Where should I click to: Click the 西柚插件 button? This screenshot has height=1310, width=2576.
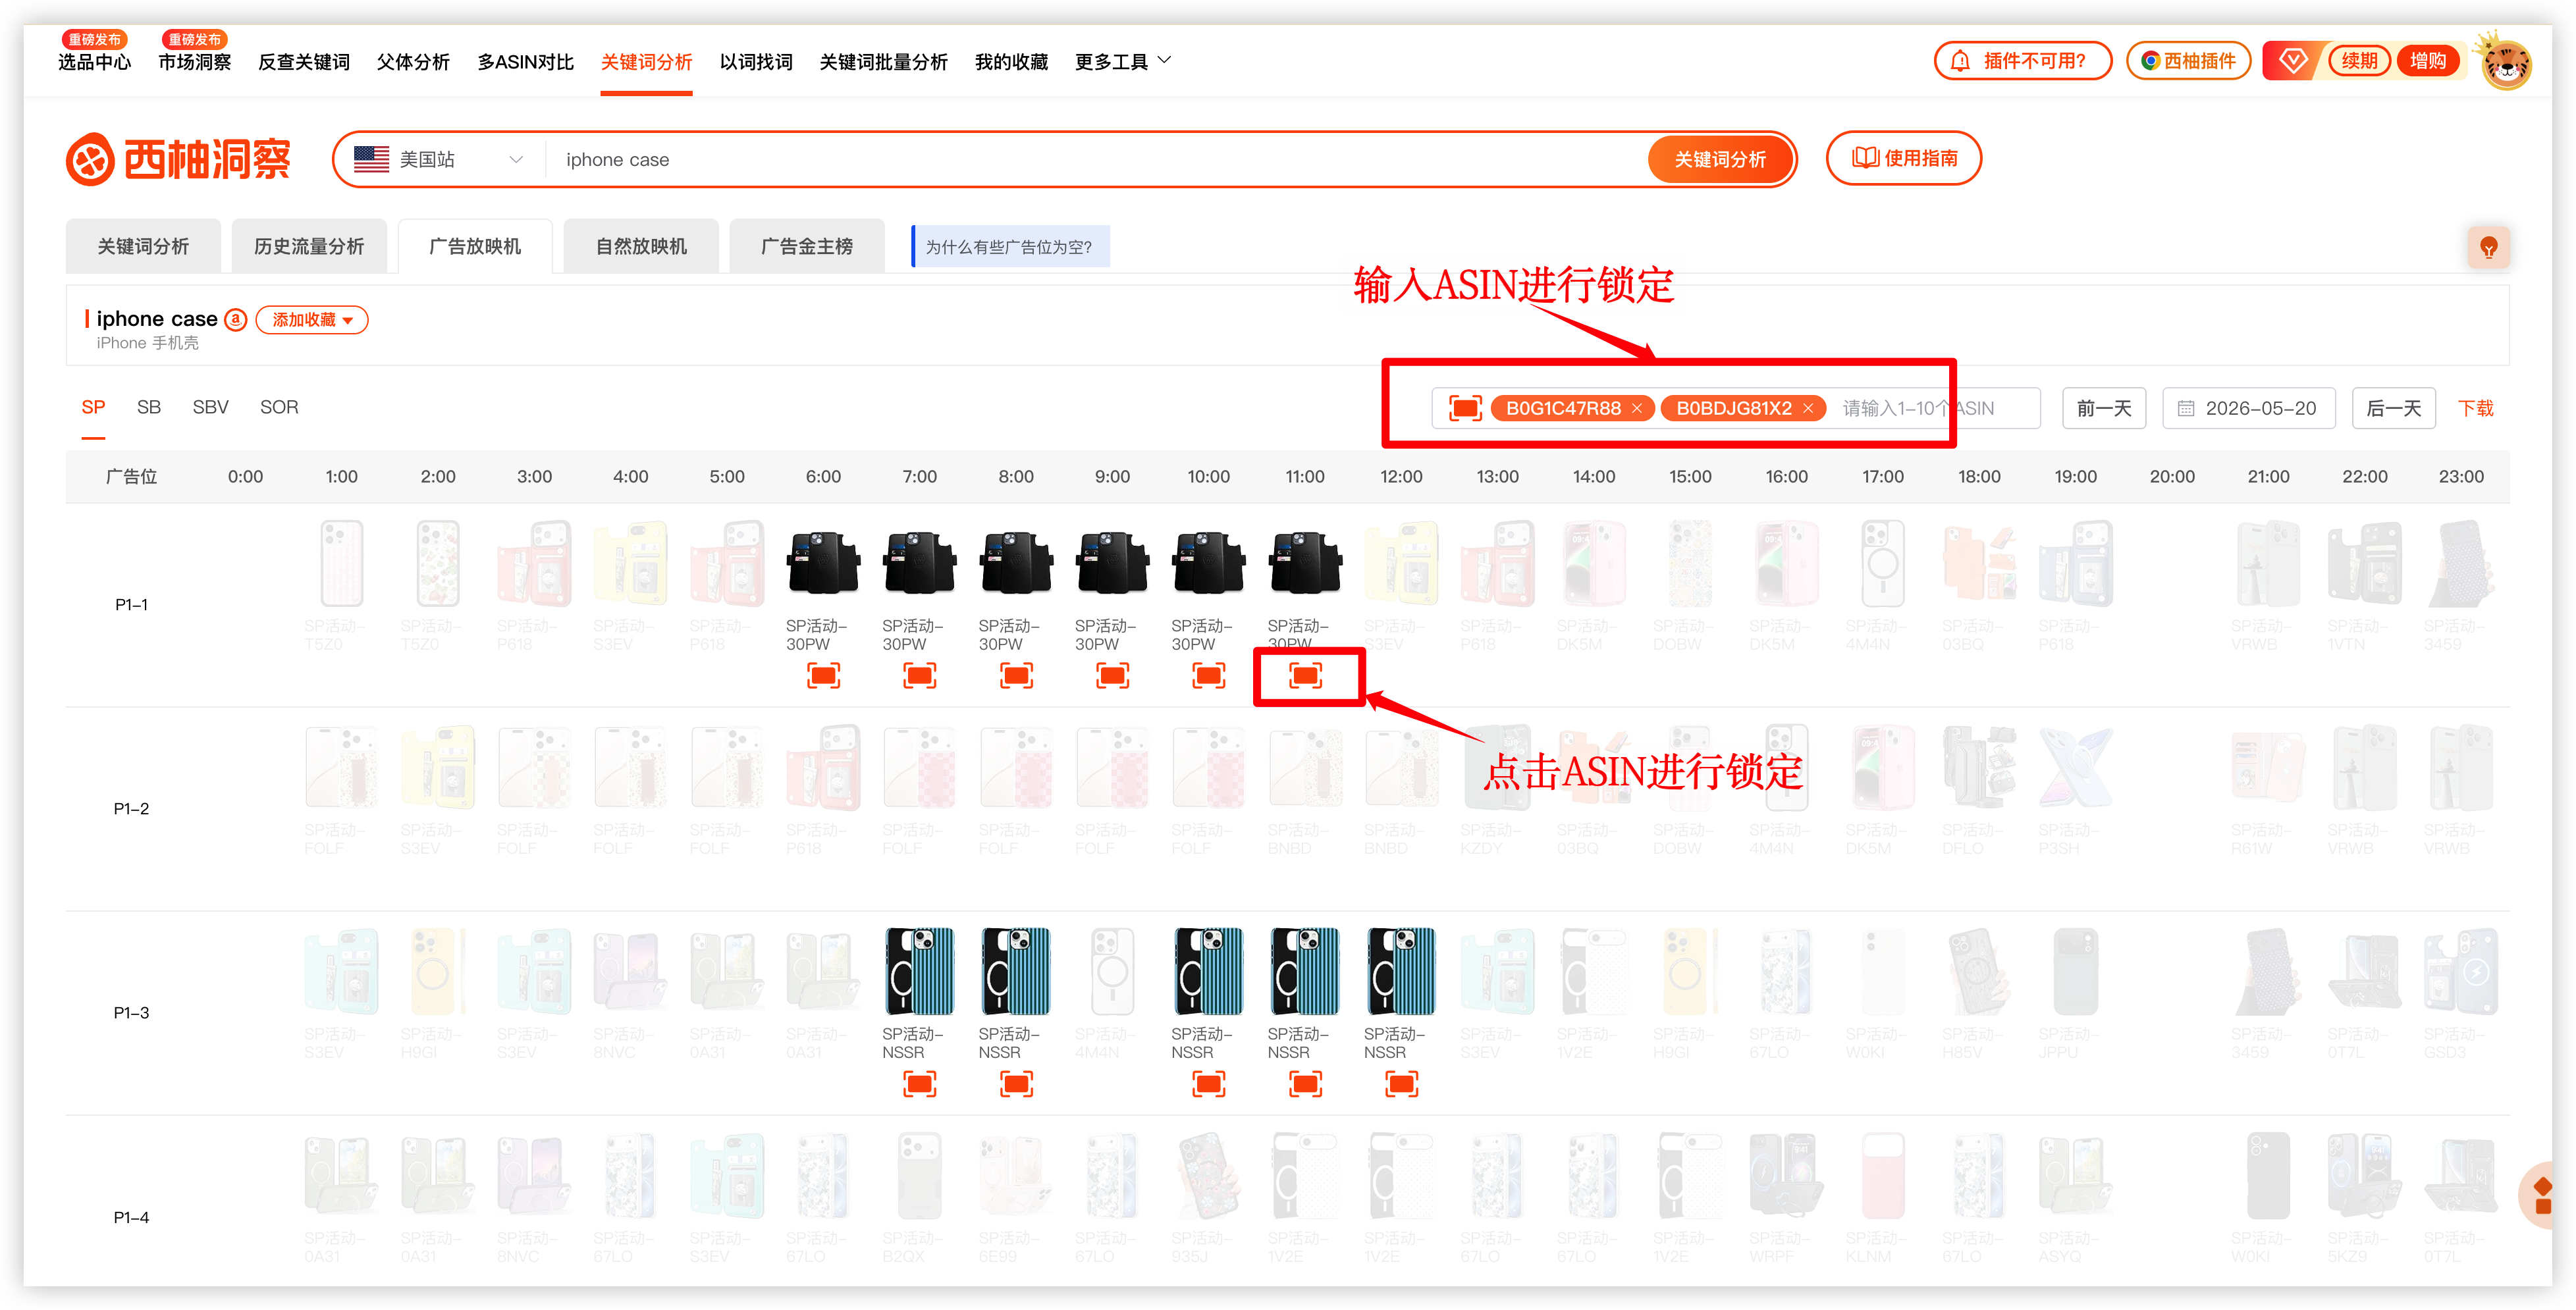[x=2188, y=61]
